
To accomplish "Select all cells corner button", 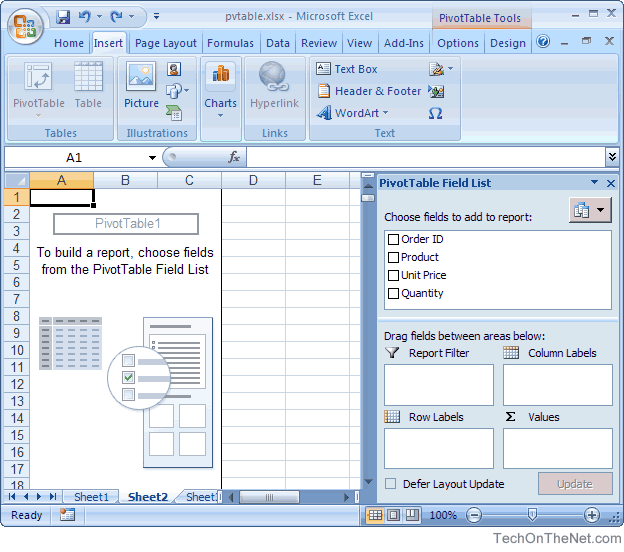I will click(17, 180).
